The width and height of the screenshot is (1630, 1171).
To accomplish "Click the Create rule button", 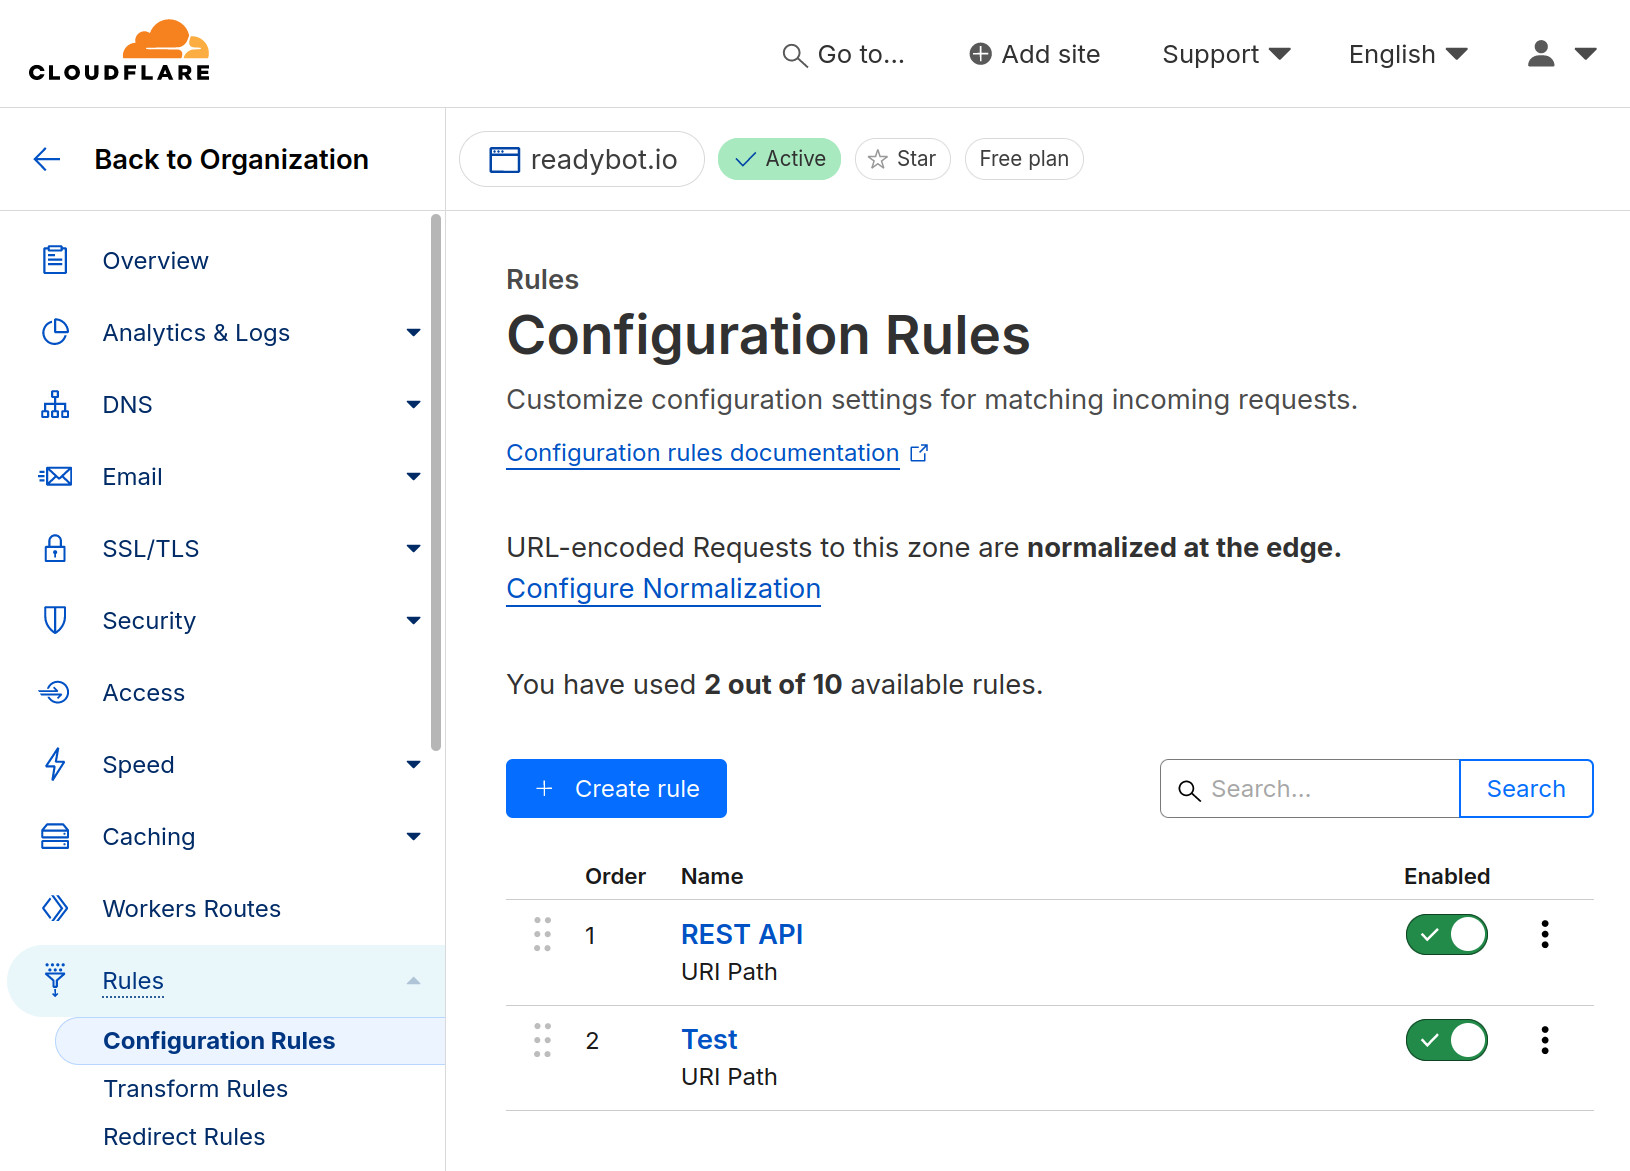I will point(616,788).
